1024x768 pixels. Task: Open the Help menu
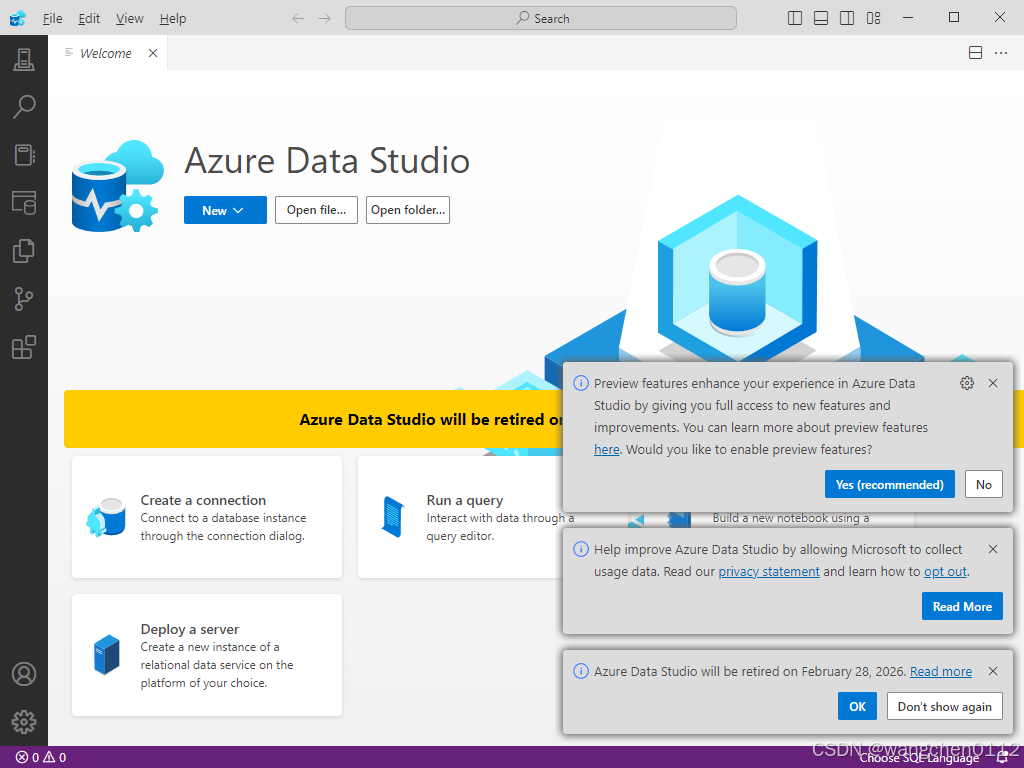pos(173,18)
